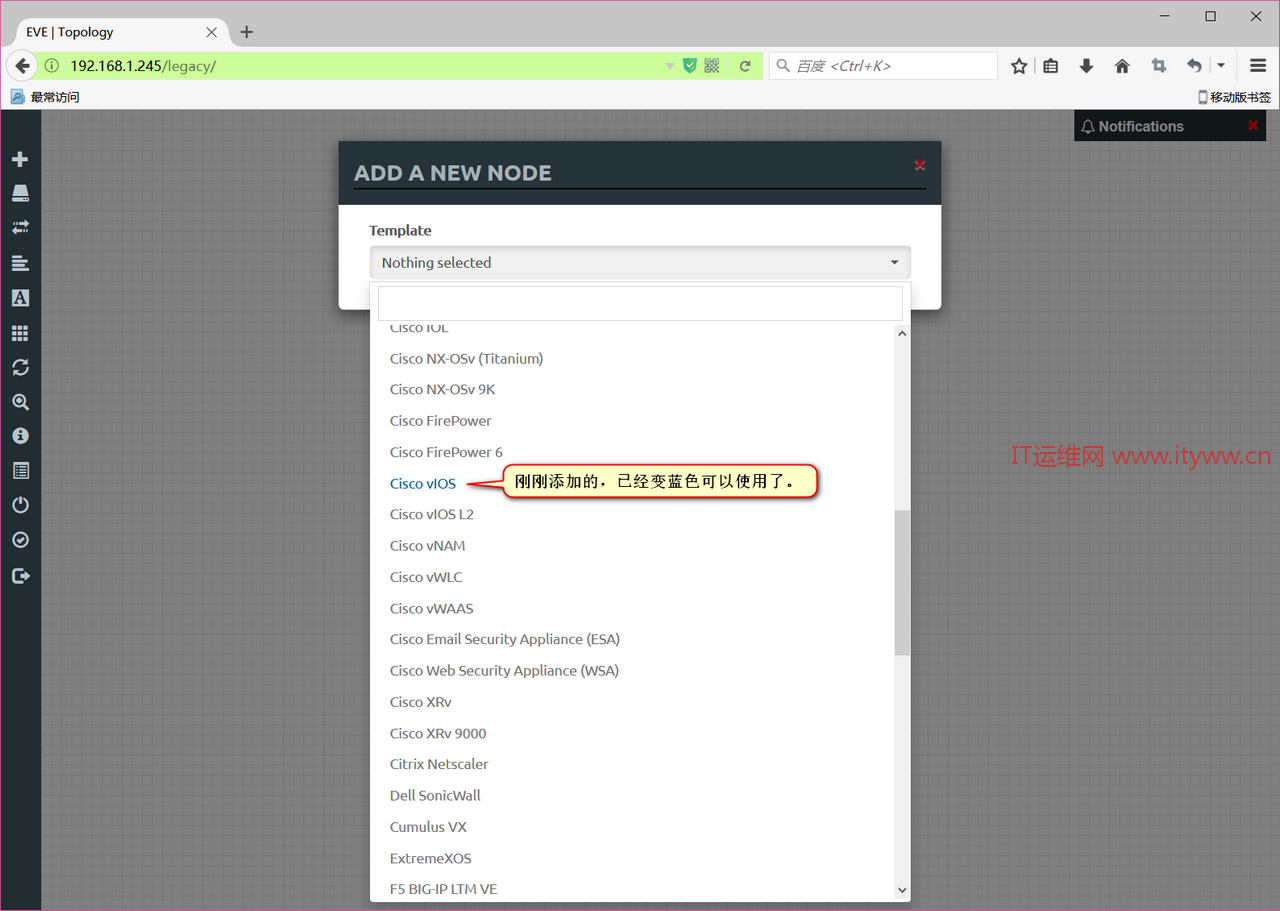Viewport: 1280px width, 911px height.
Task: Click the Zoom magnifier sidebar icon
Action: click(20, 402)
